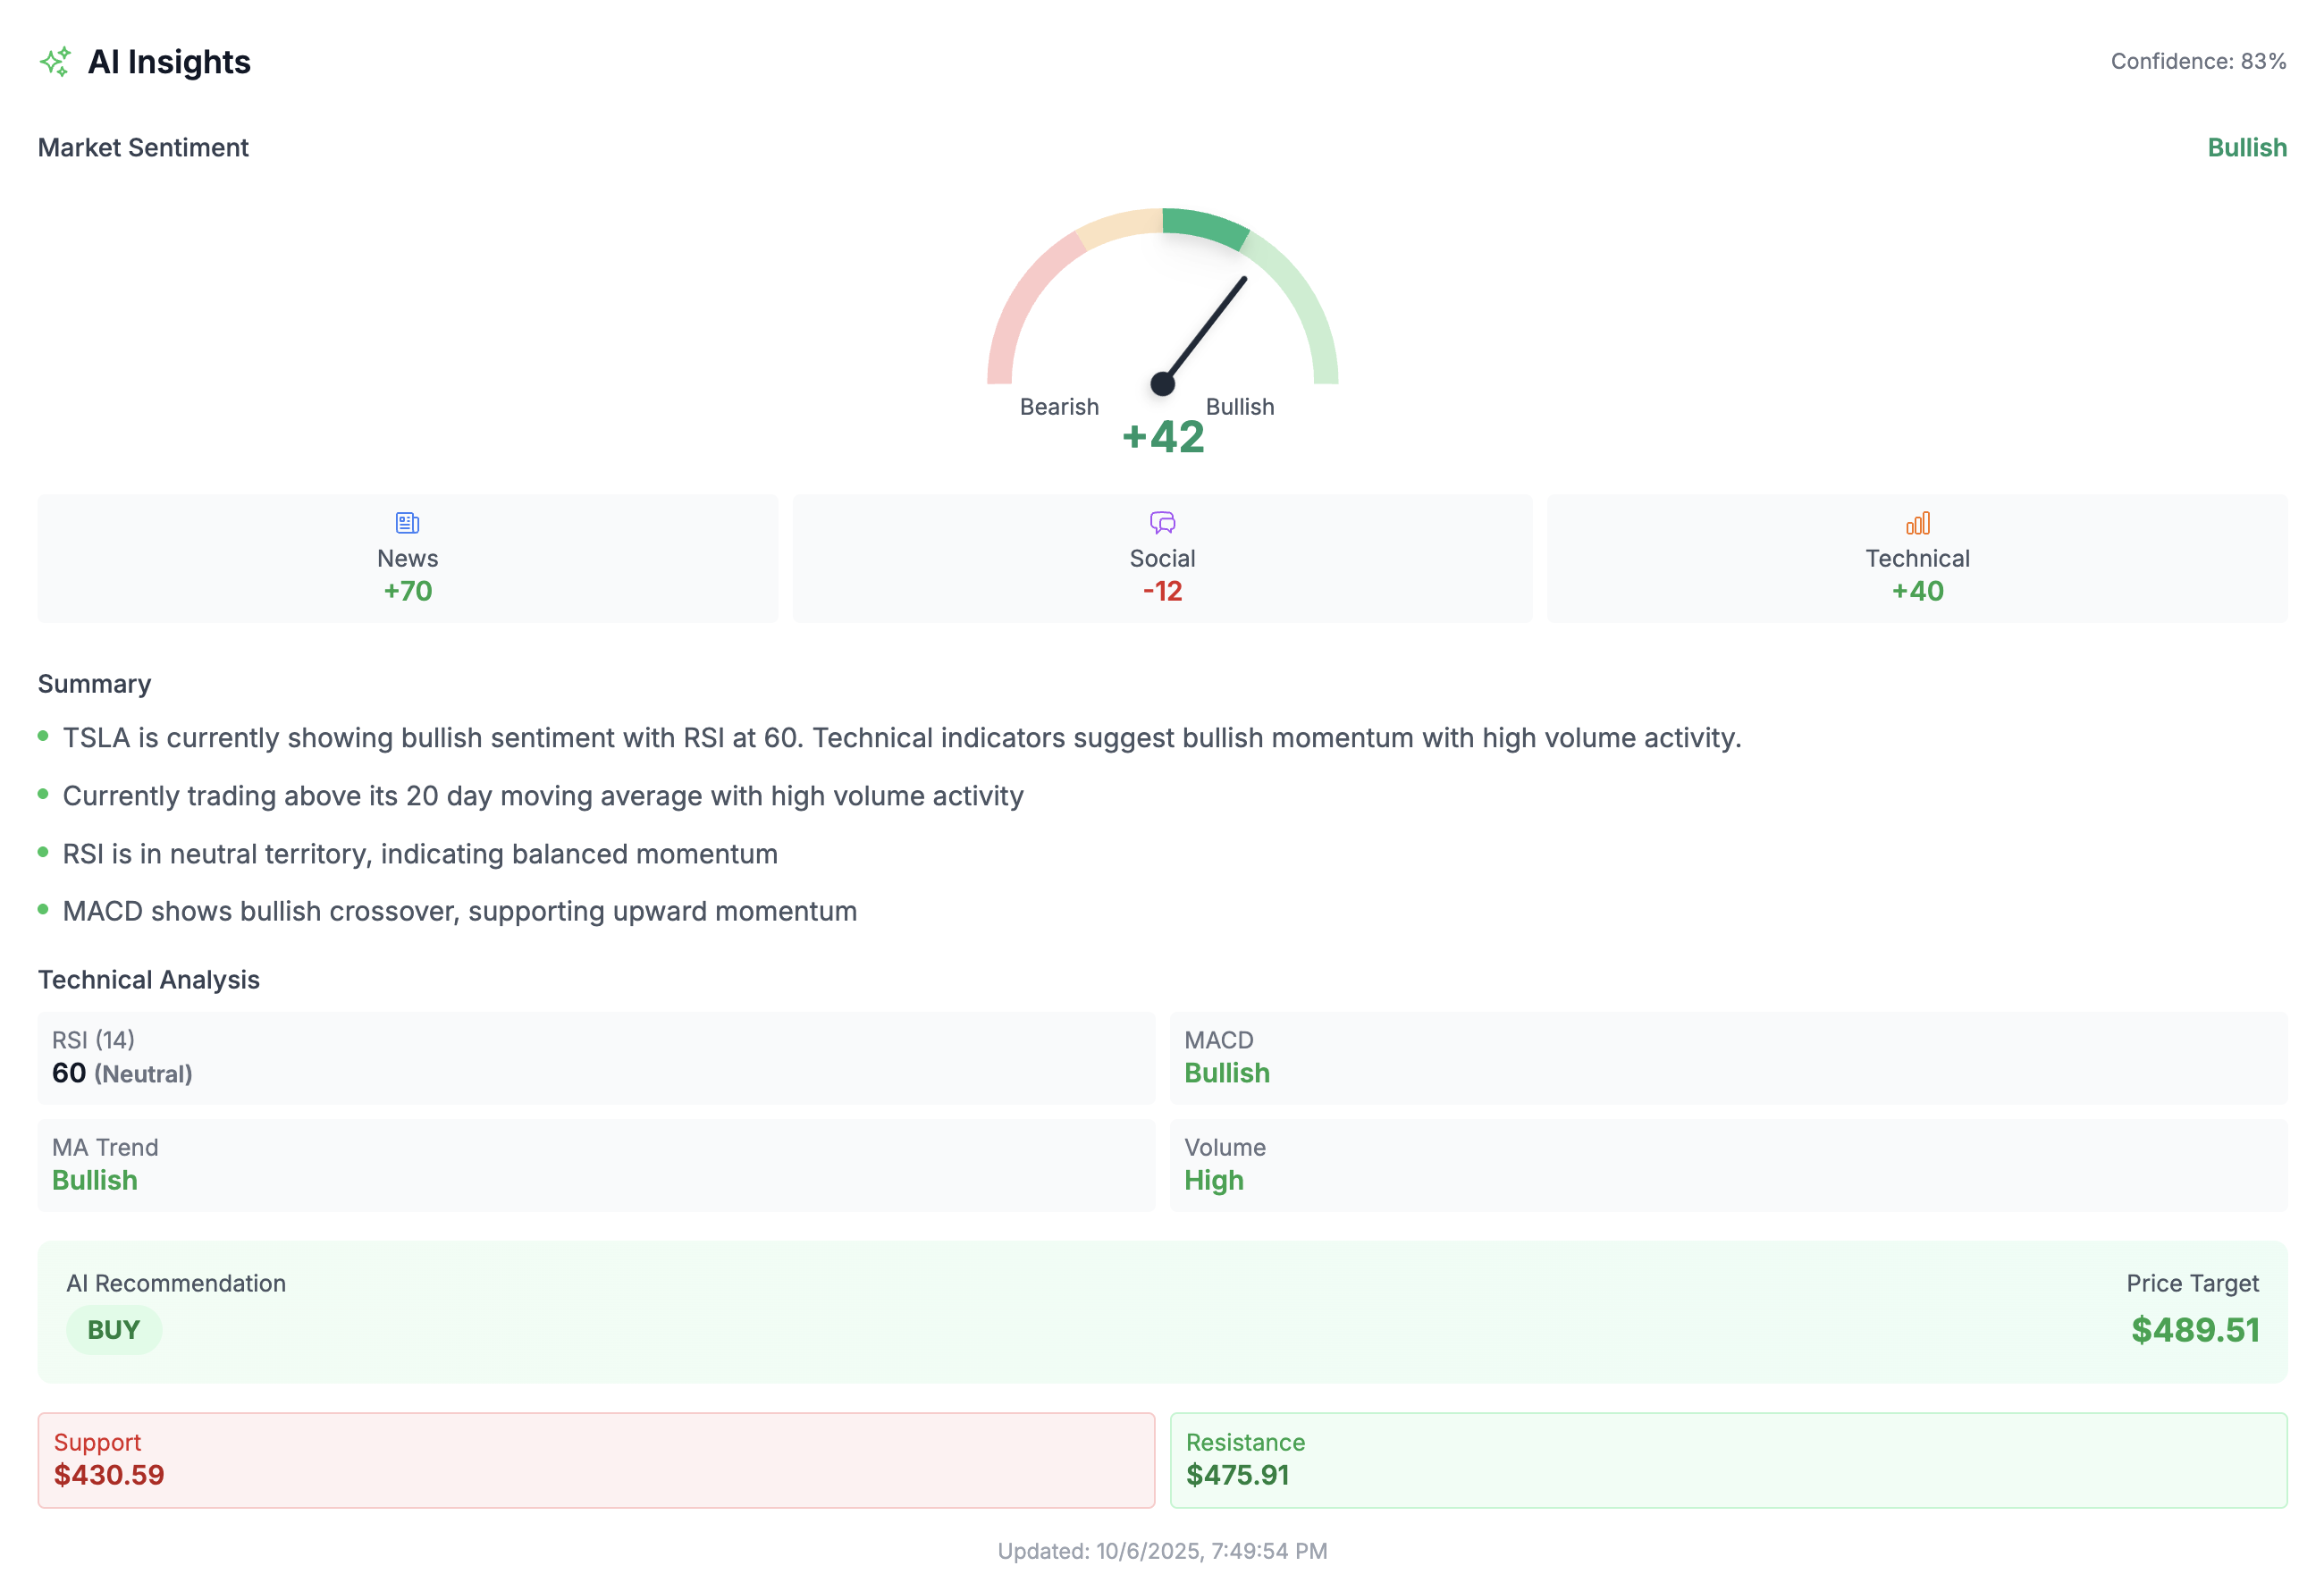Click the RSI neutral territory bullet
Screen dimensions: 2324x1591
(x=420, y=854)
